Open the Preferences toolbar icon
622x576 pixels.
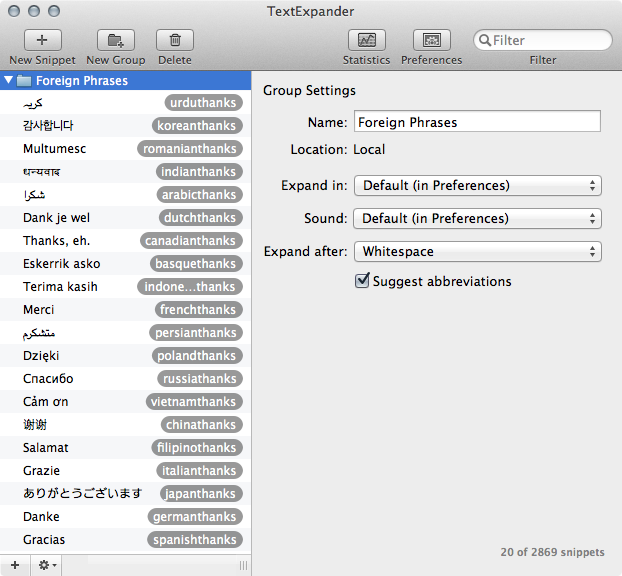tap(432, 40)
